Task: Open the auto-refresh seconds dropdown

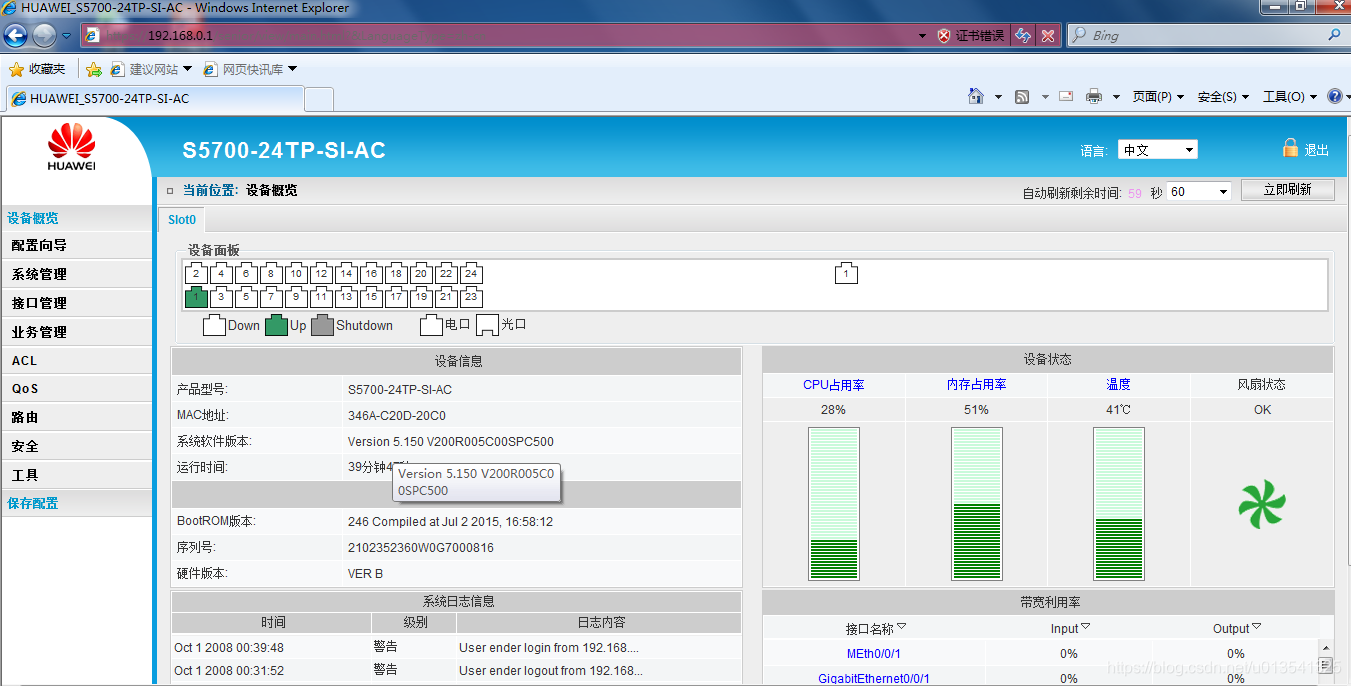Action: [x=1199, y=192]
